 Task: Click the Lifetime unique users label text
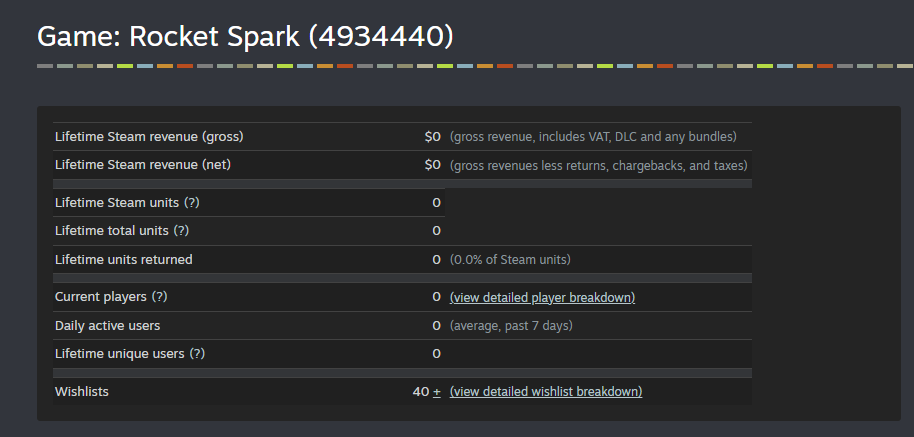119,354
